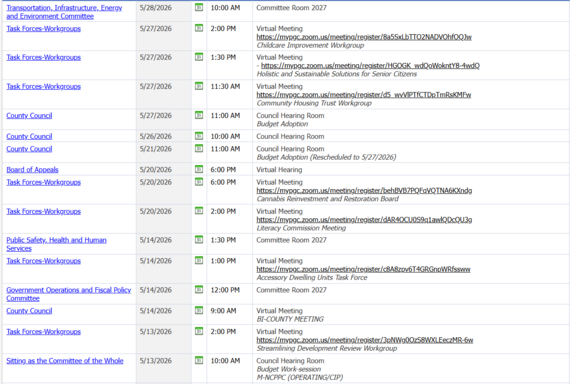
Task: Click 'Accessory Dwelling Units Task Force' text
Action: point(312,277)
